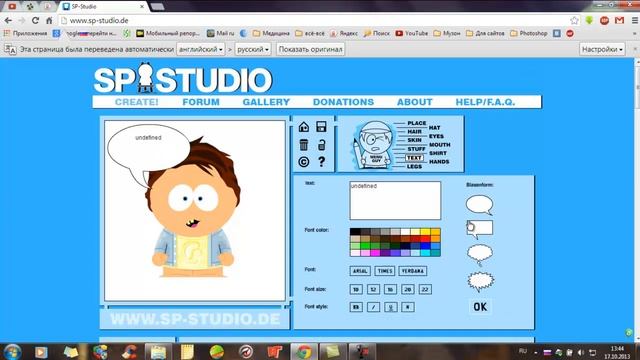Set font size to 20
Viewport: 640px width, 360px height.
[x=407, y=289]
